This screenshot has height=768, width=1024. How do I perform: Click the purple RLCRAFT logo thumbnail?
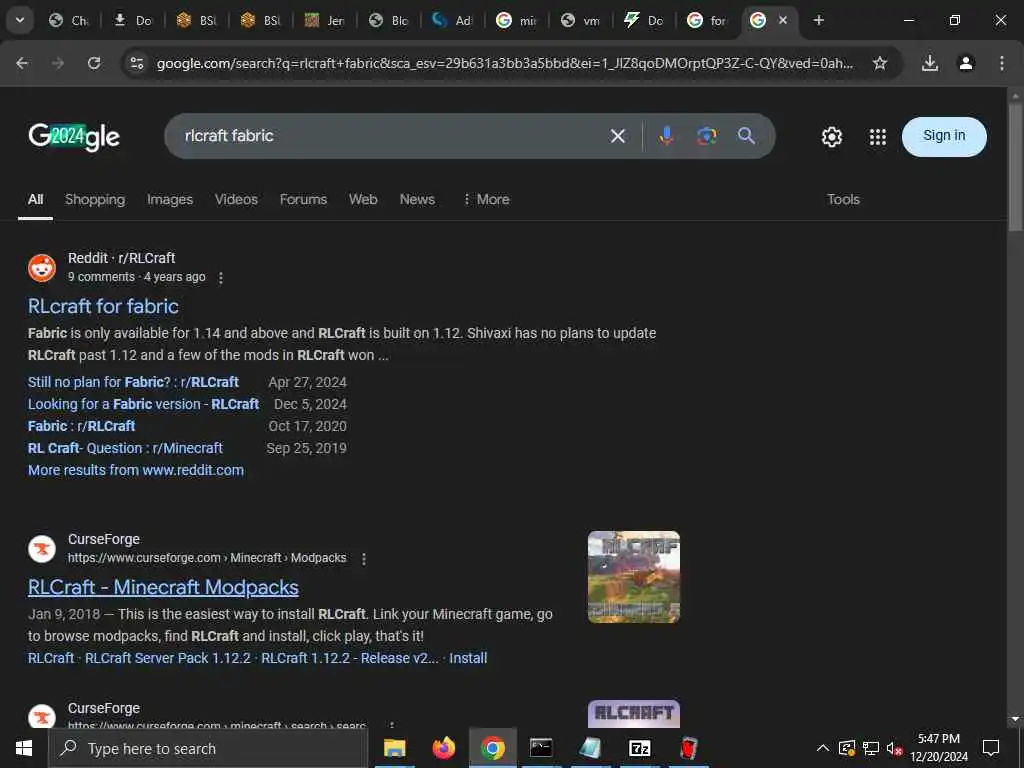(x=633, y=713)
